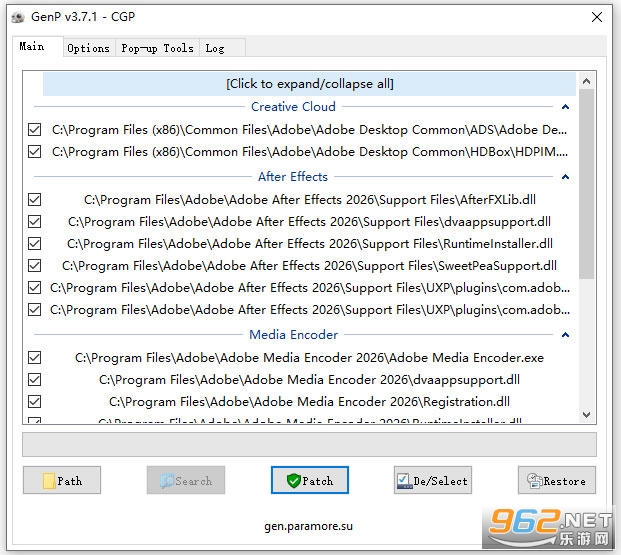Image resolution: width=621 pixels, height=555 pixels.
Task: Toggle second UXP plugins com.adob checkbox
Action: coord(34,309)
